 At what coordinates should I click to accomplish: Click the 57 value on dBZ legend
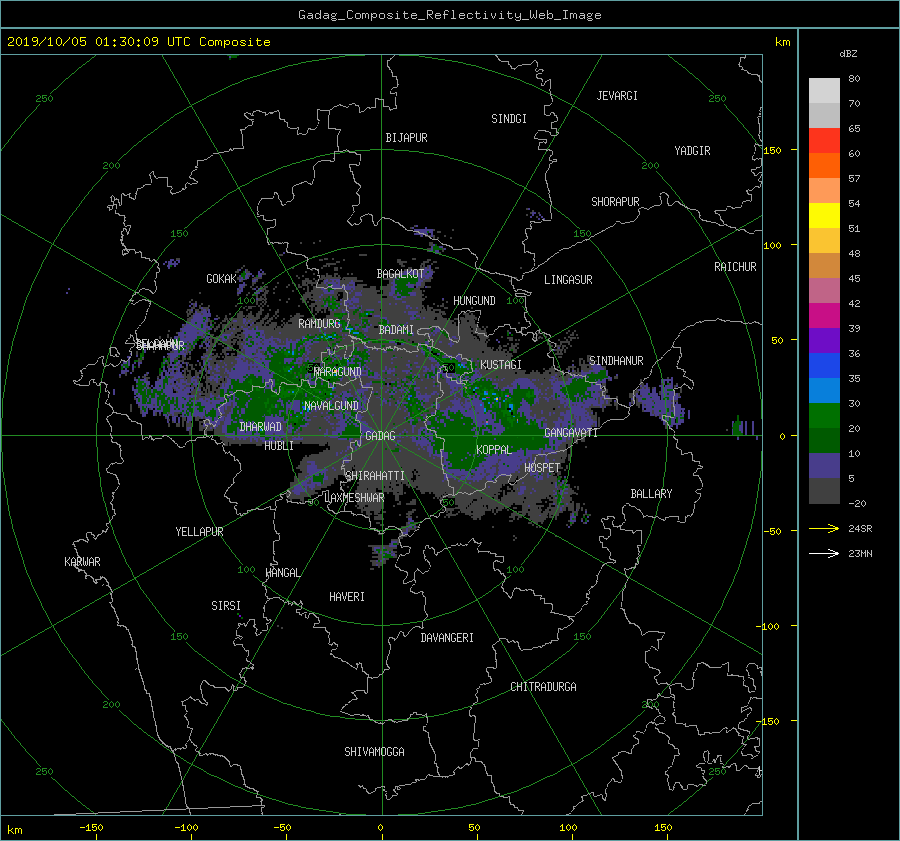[x=854, y=179]
